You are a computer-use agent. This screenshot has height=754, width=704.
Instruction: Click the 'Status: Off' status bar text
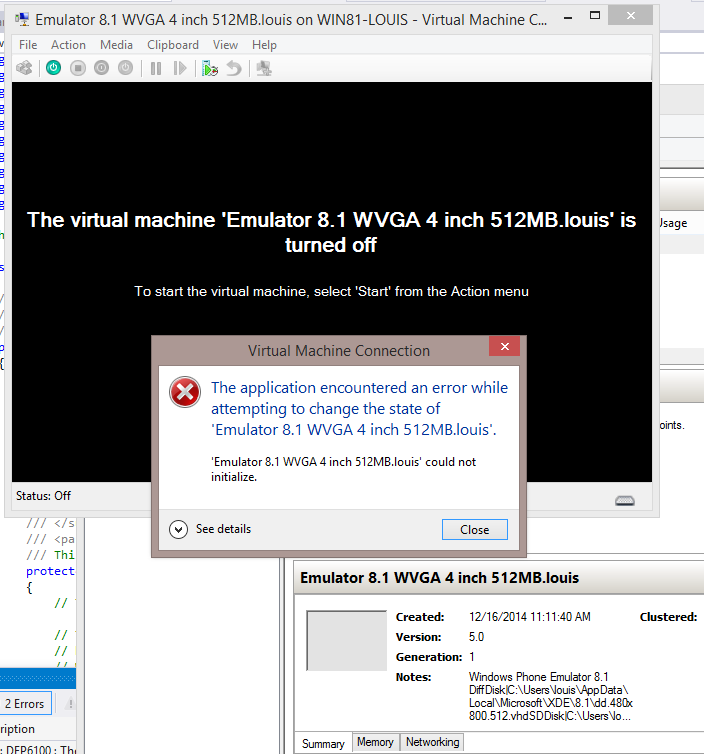[x=43, y=496]
